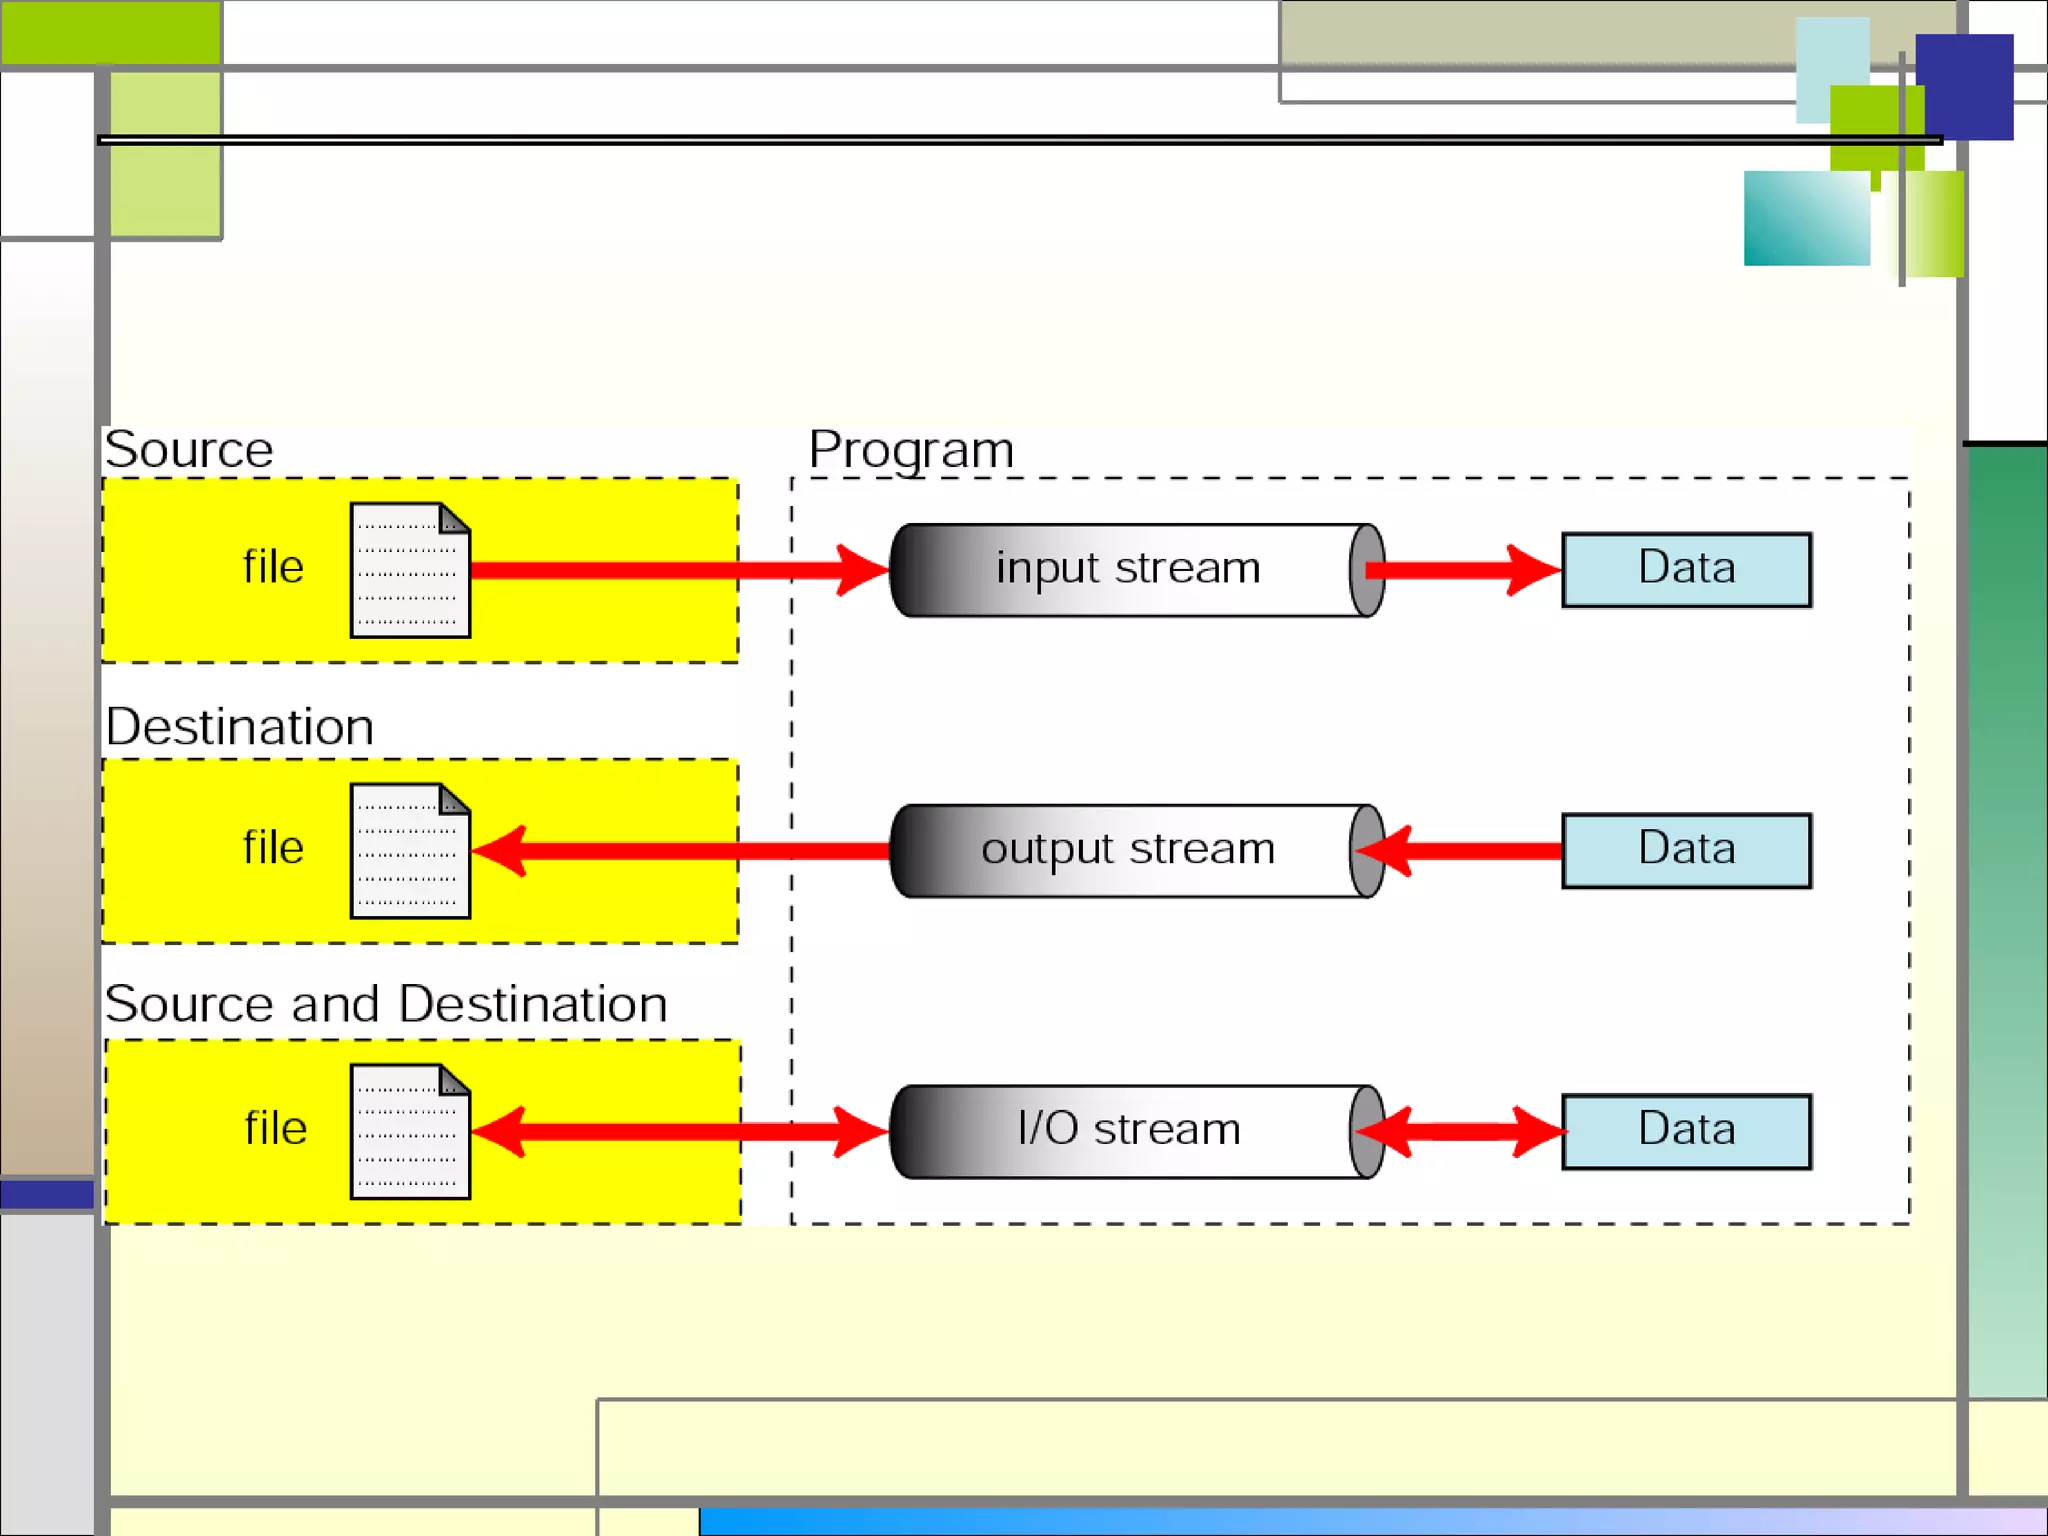
Task: Click the Source heading label
Action: (188, 449)
